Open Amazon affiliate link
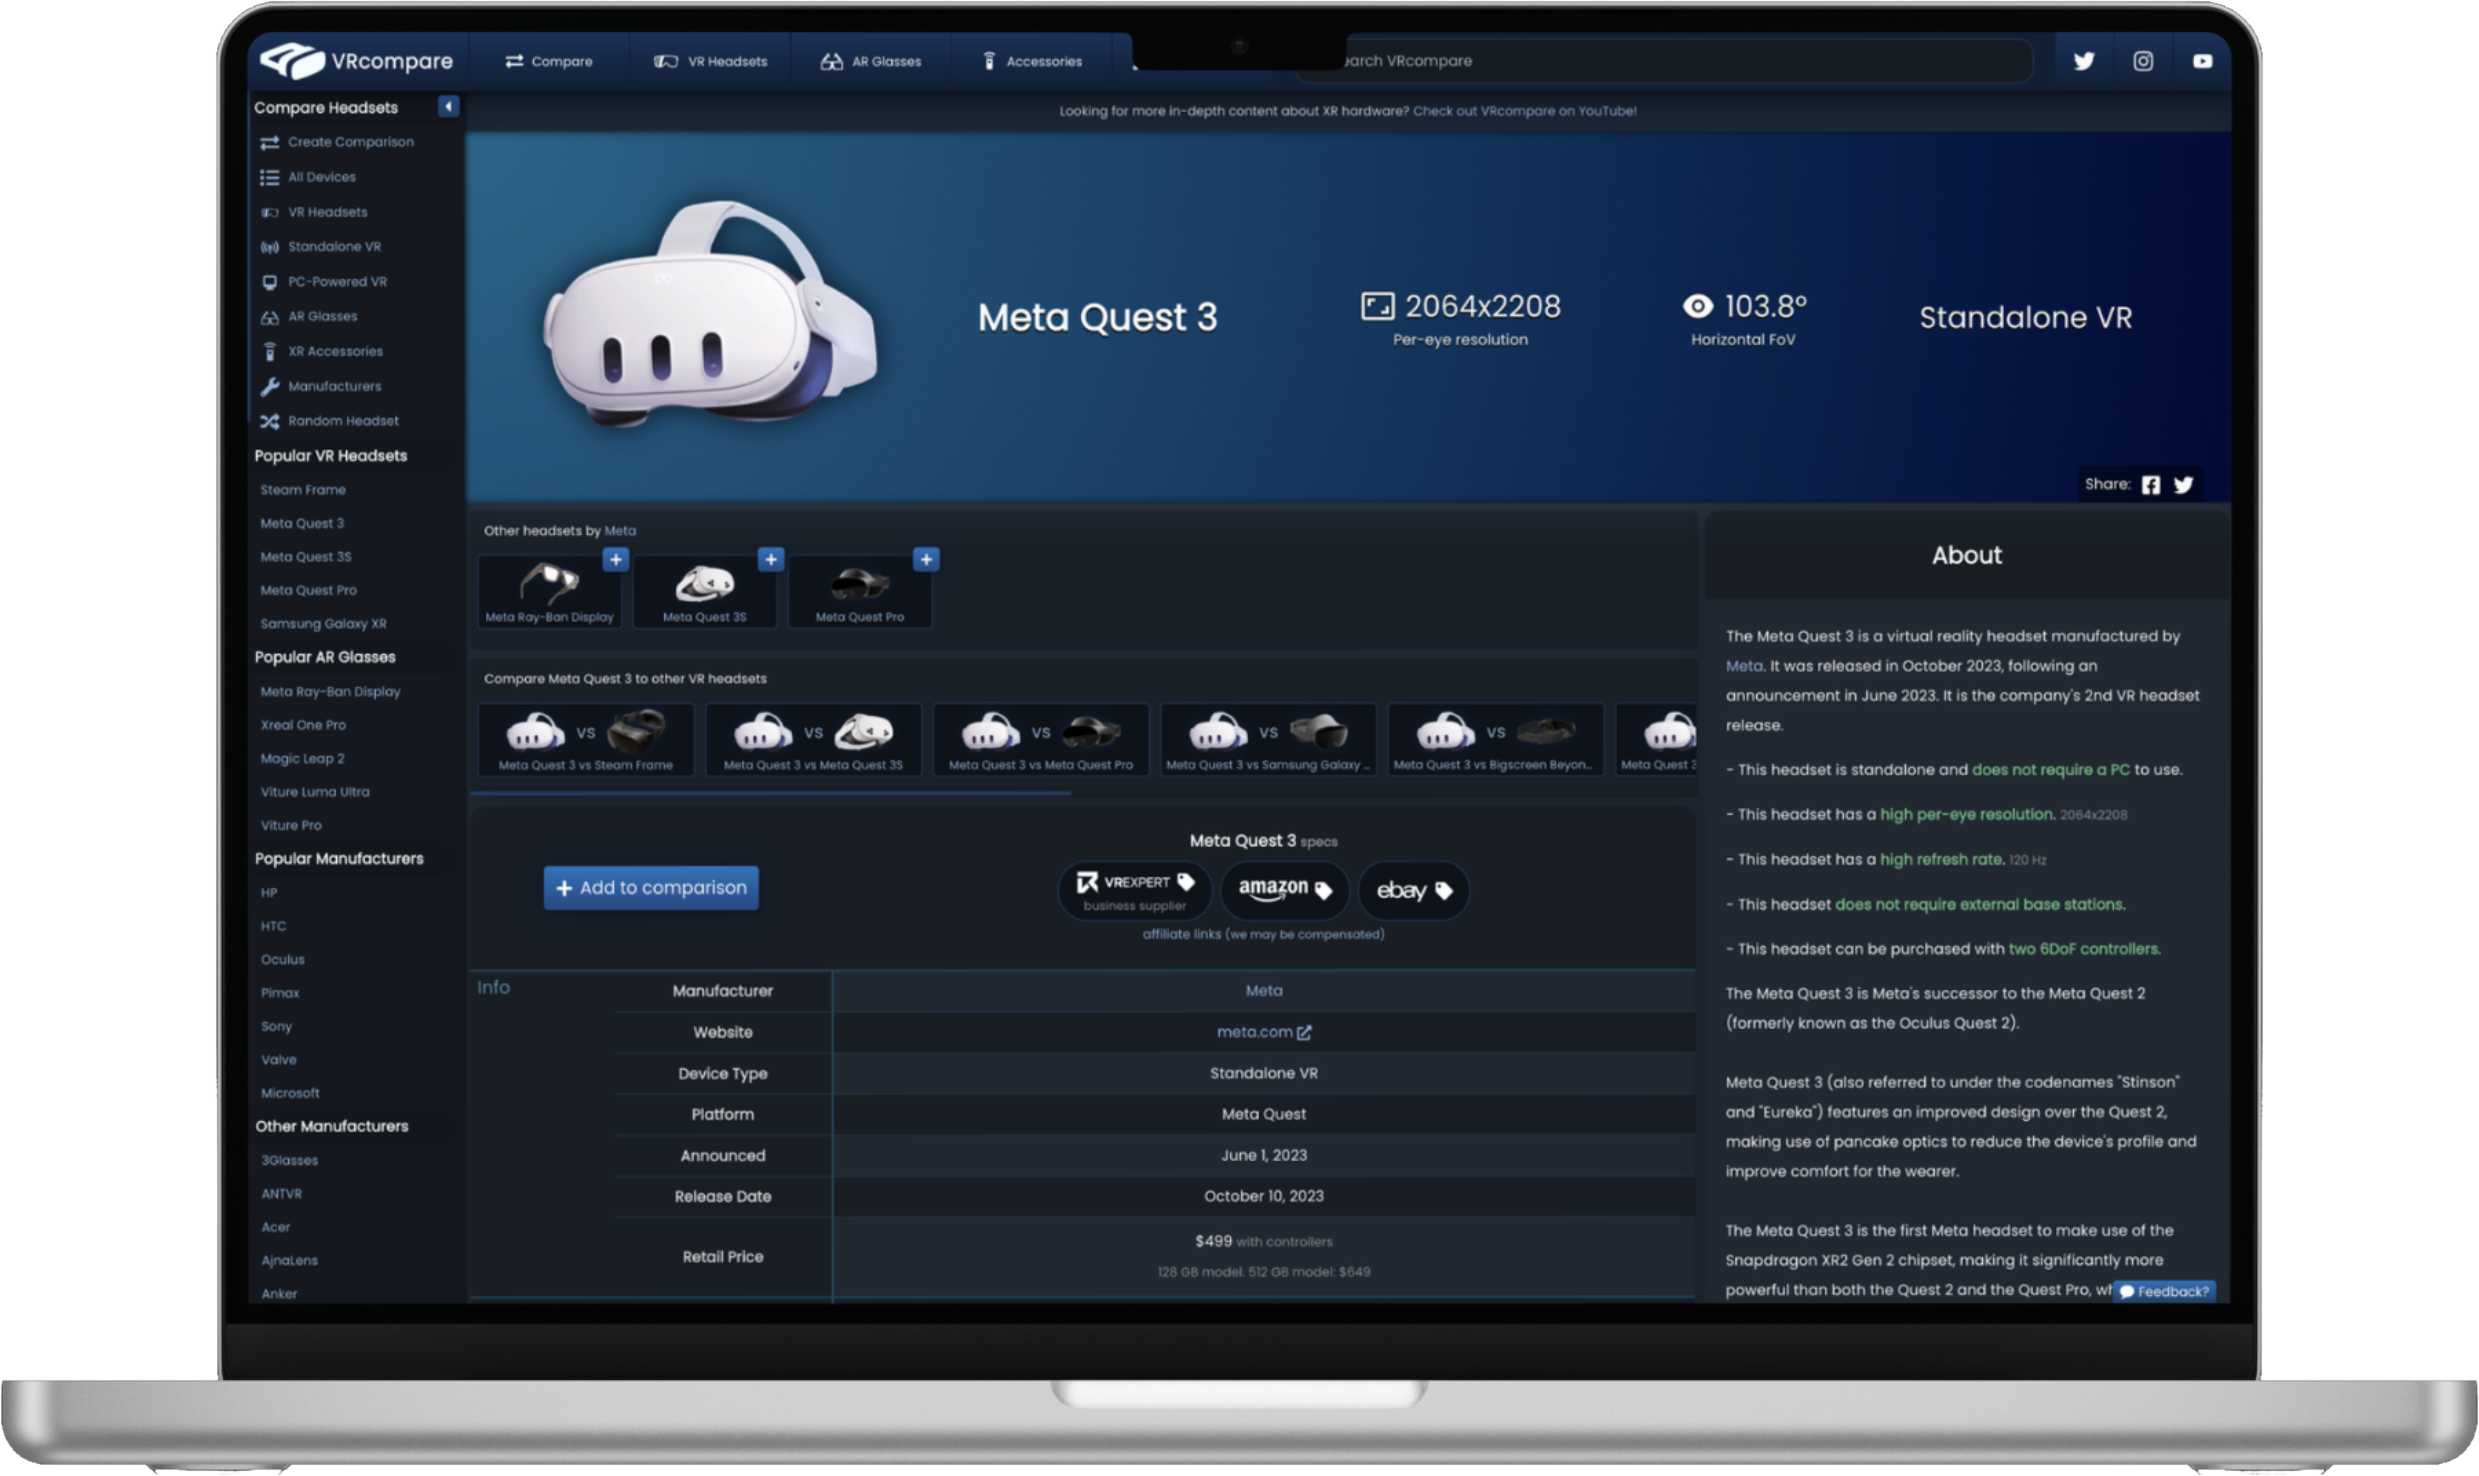This screenshot has width=2479, height=1476. [1285, 890]
